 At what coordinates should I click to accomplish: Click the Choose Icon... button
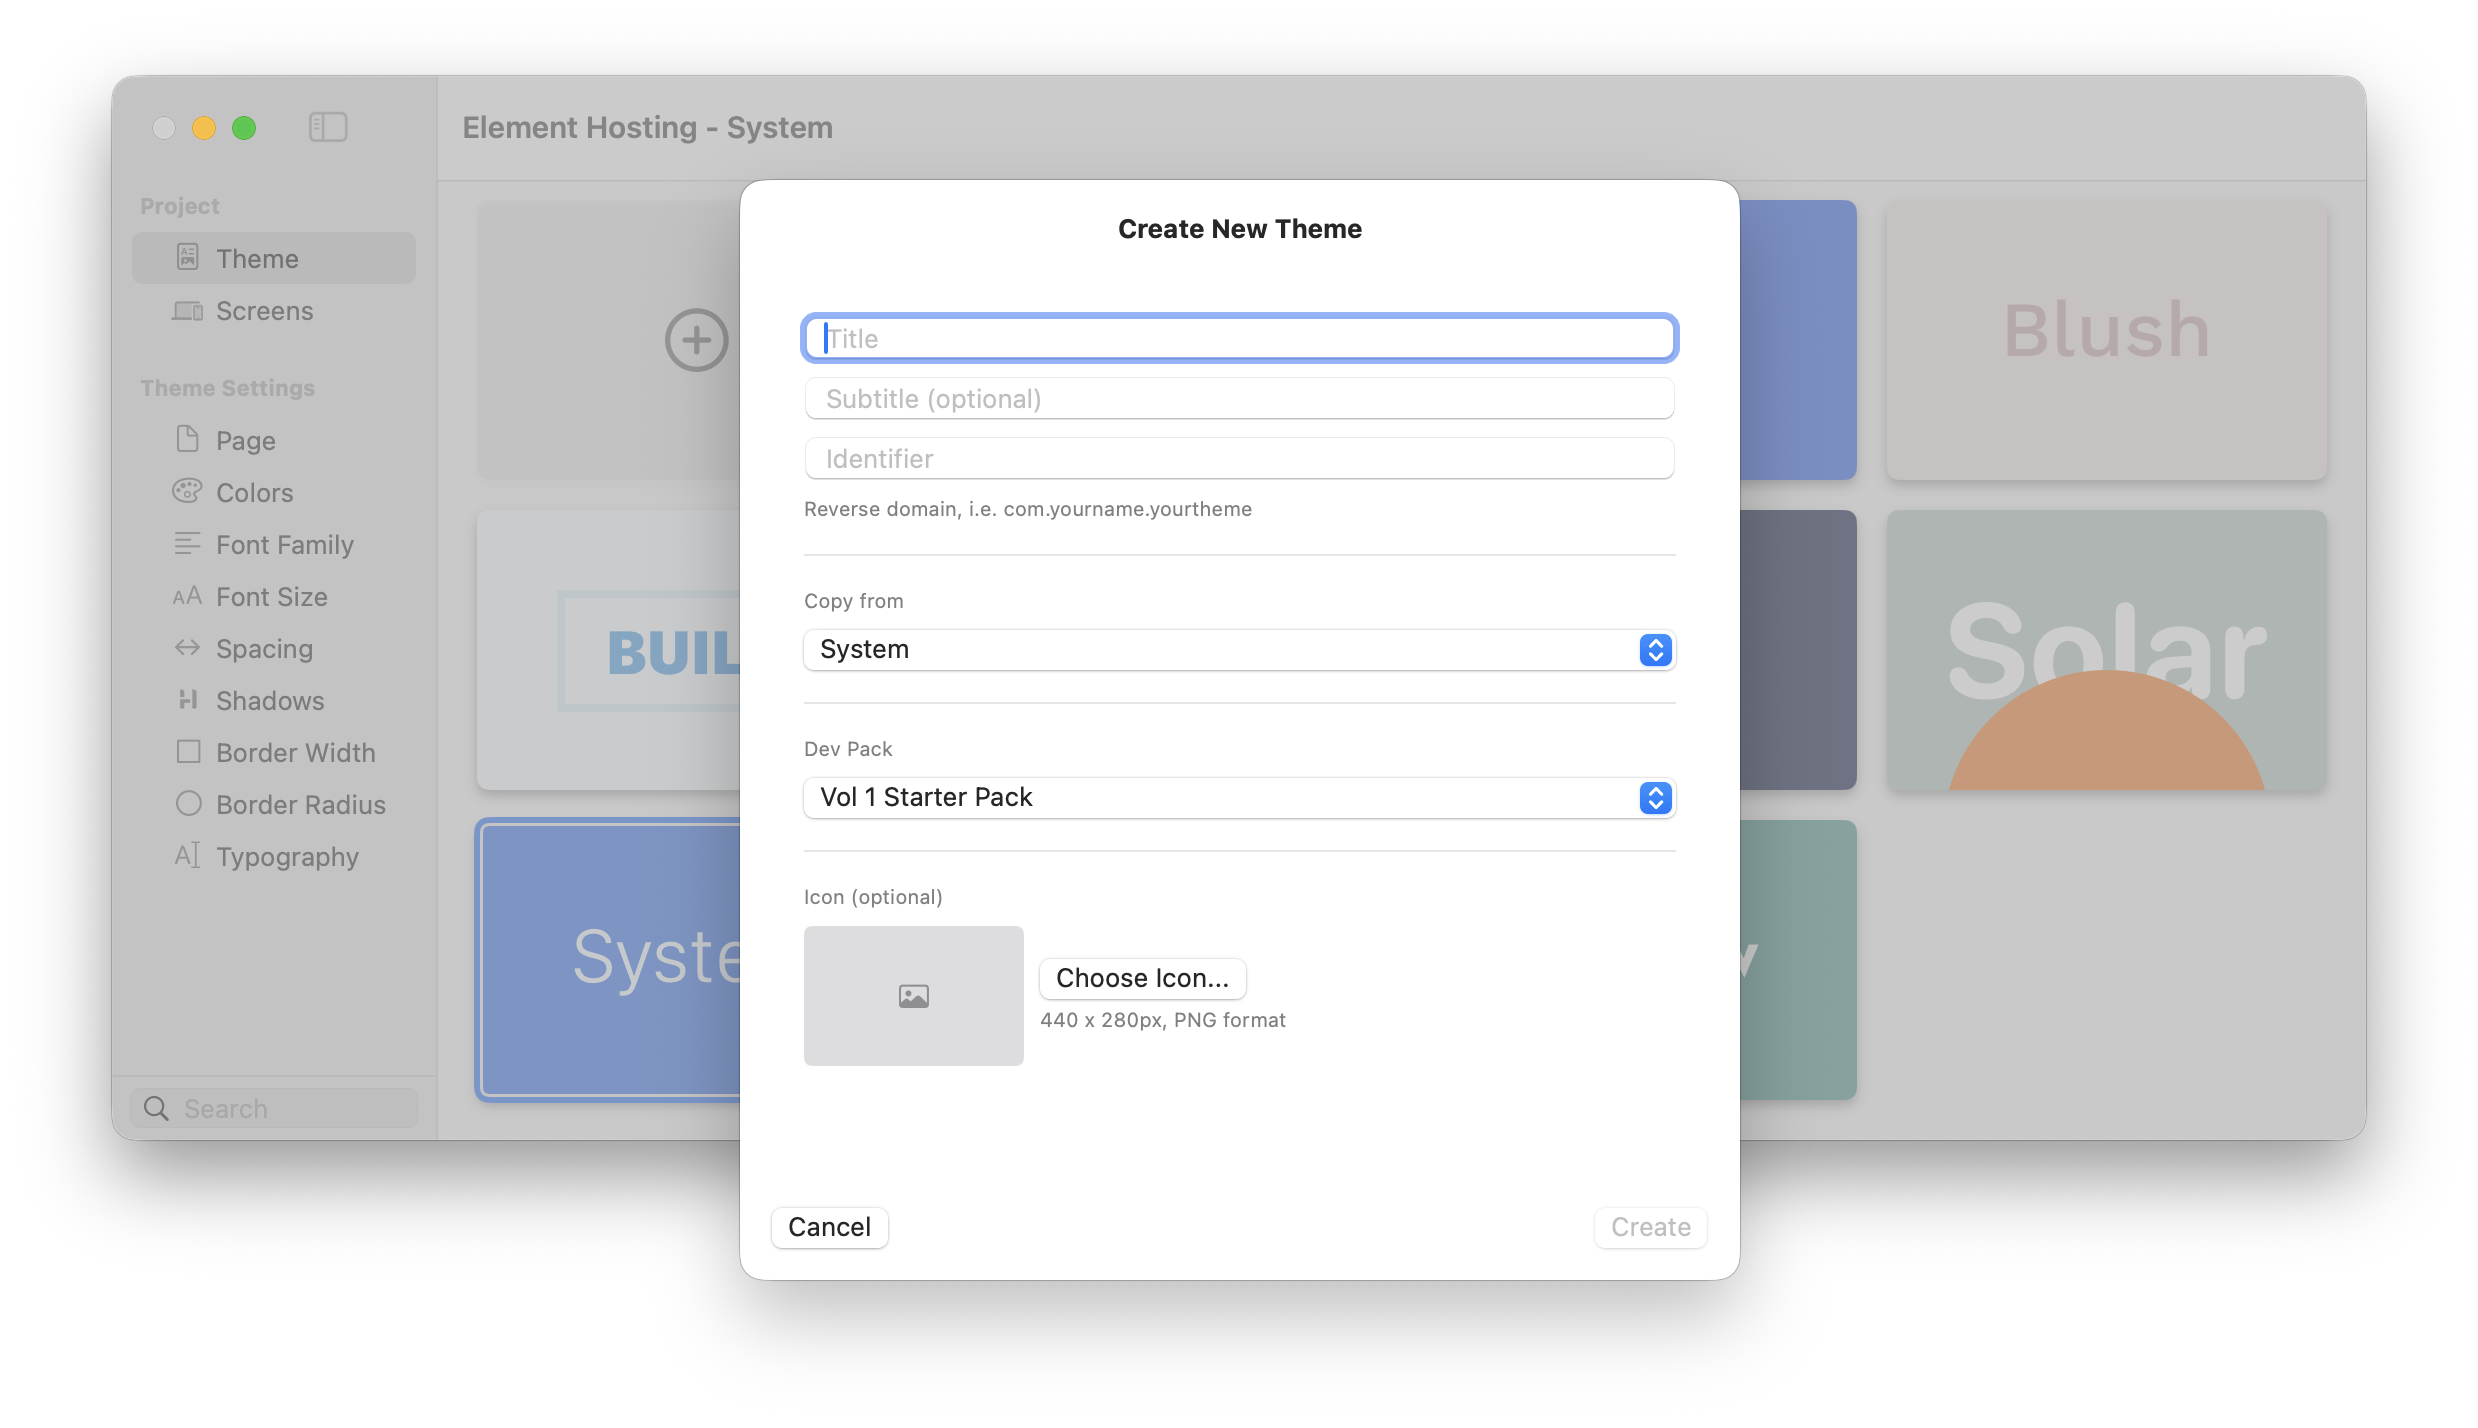tap(1142, 978)
